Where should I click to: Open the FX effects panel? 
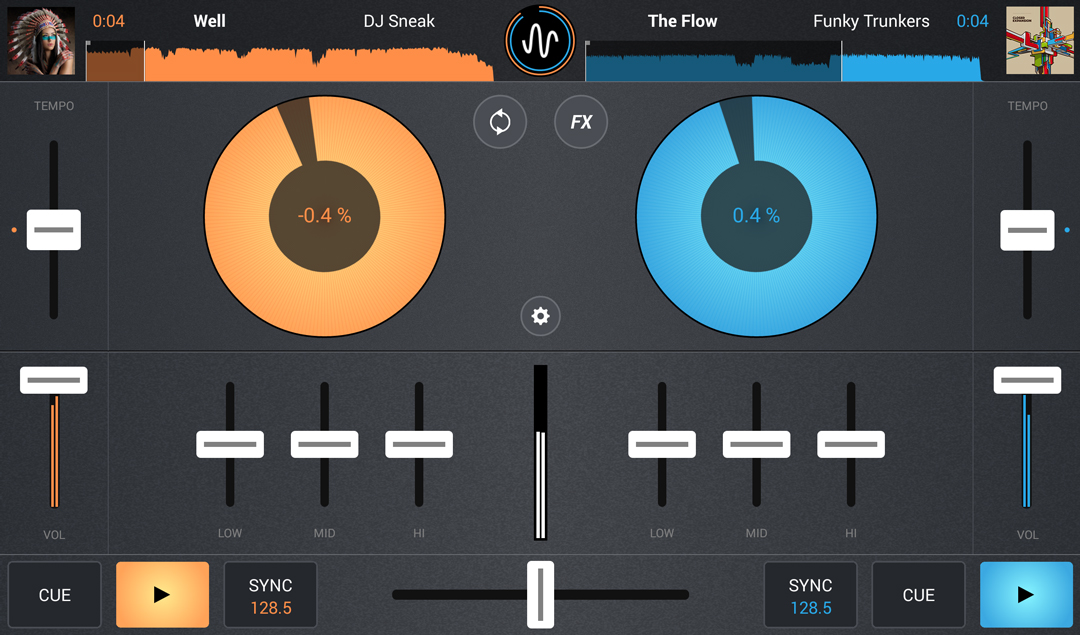point(581,122)
